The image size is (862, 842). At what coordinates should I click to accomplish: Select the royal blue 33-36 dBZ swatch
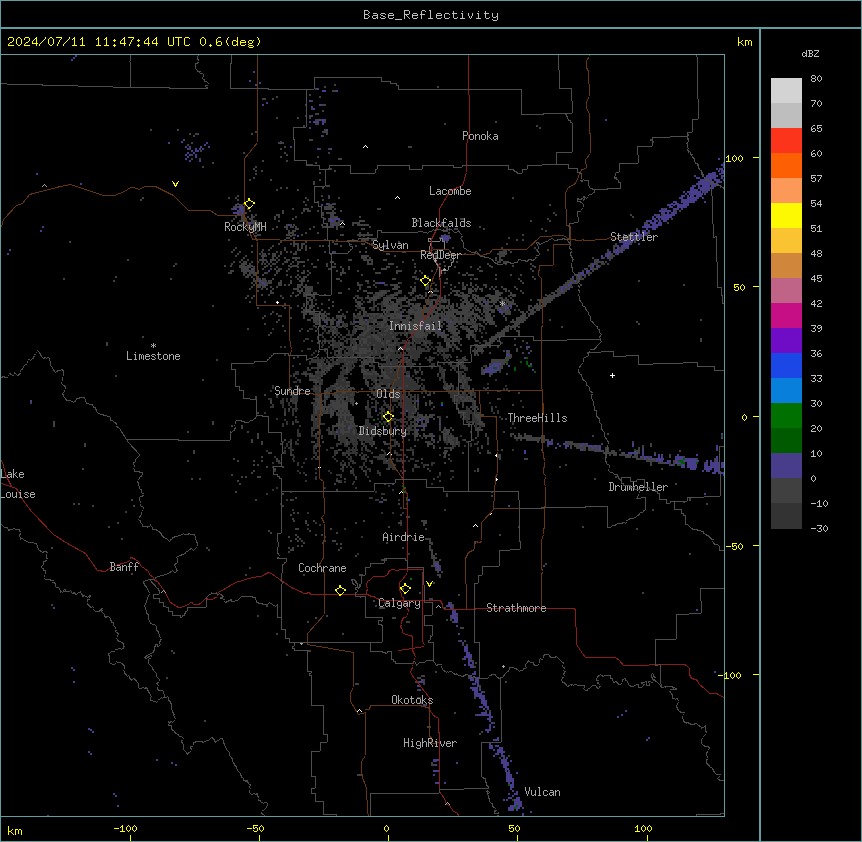(x=786, y=365)
